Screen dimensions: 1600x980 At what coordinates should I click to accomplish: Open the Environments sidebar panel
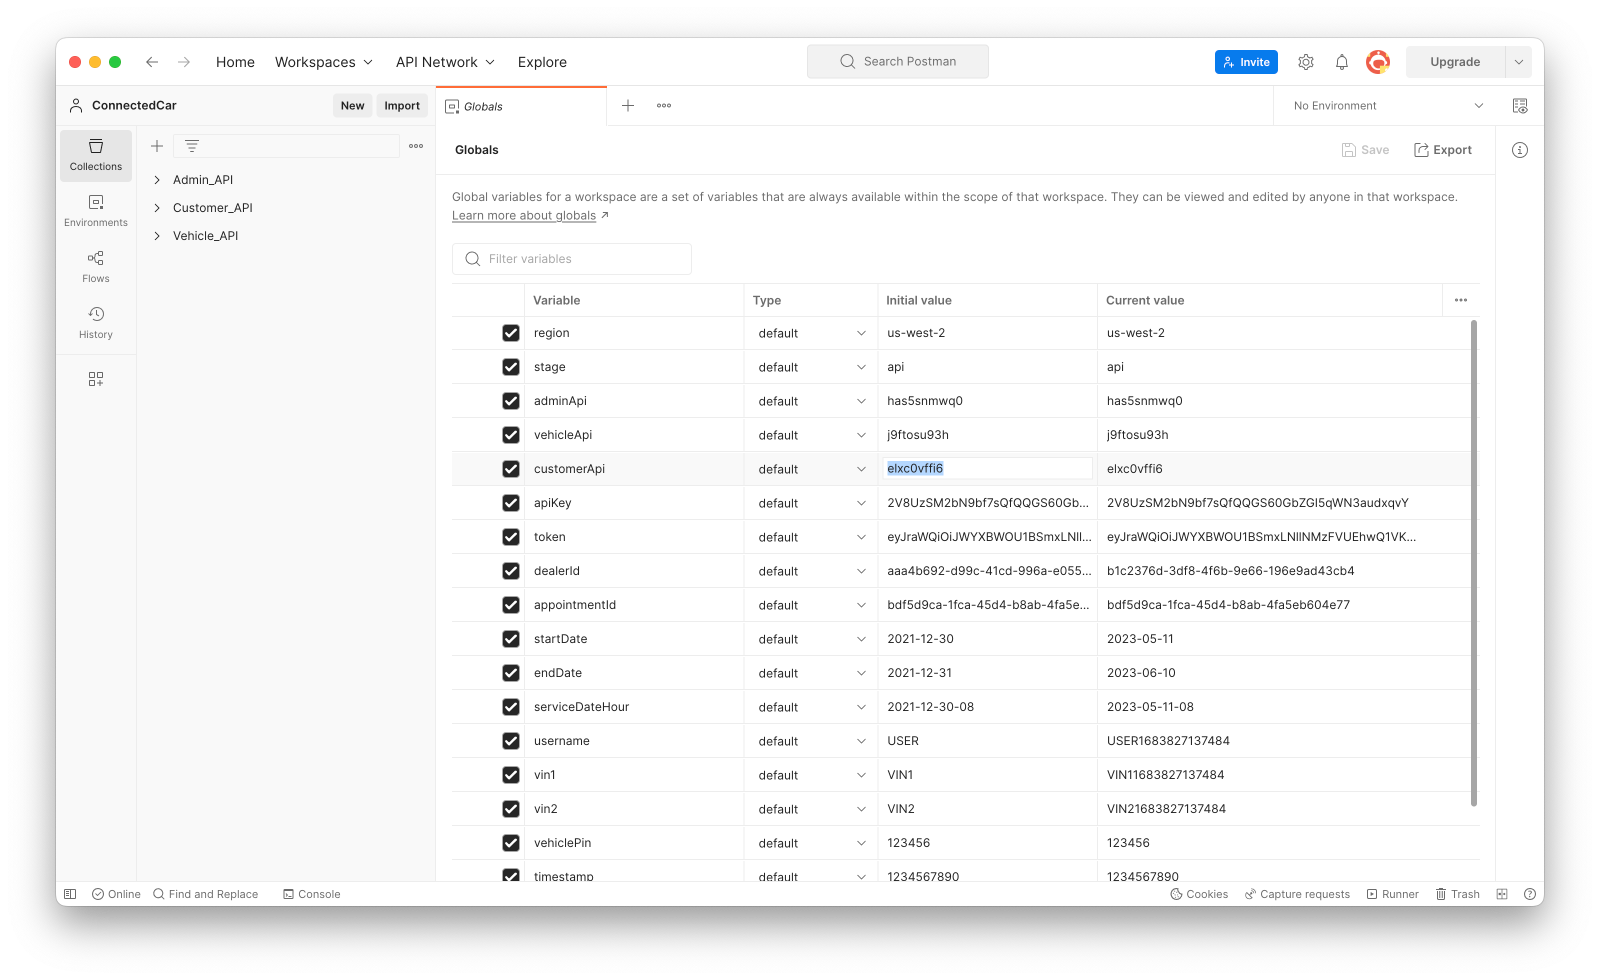click(96, 211)
